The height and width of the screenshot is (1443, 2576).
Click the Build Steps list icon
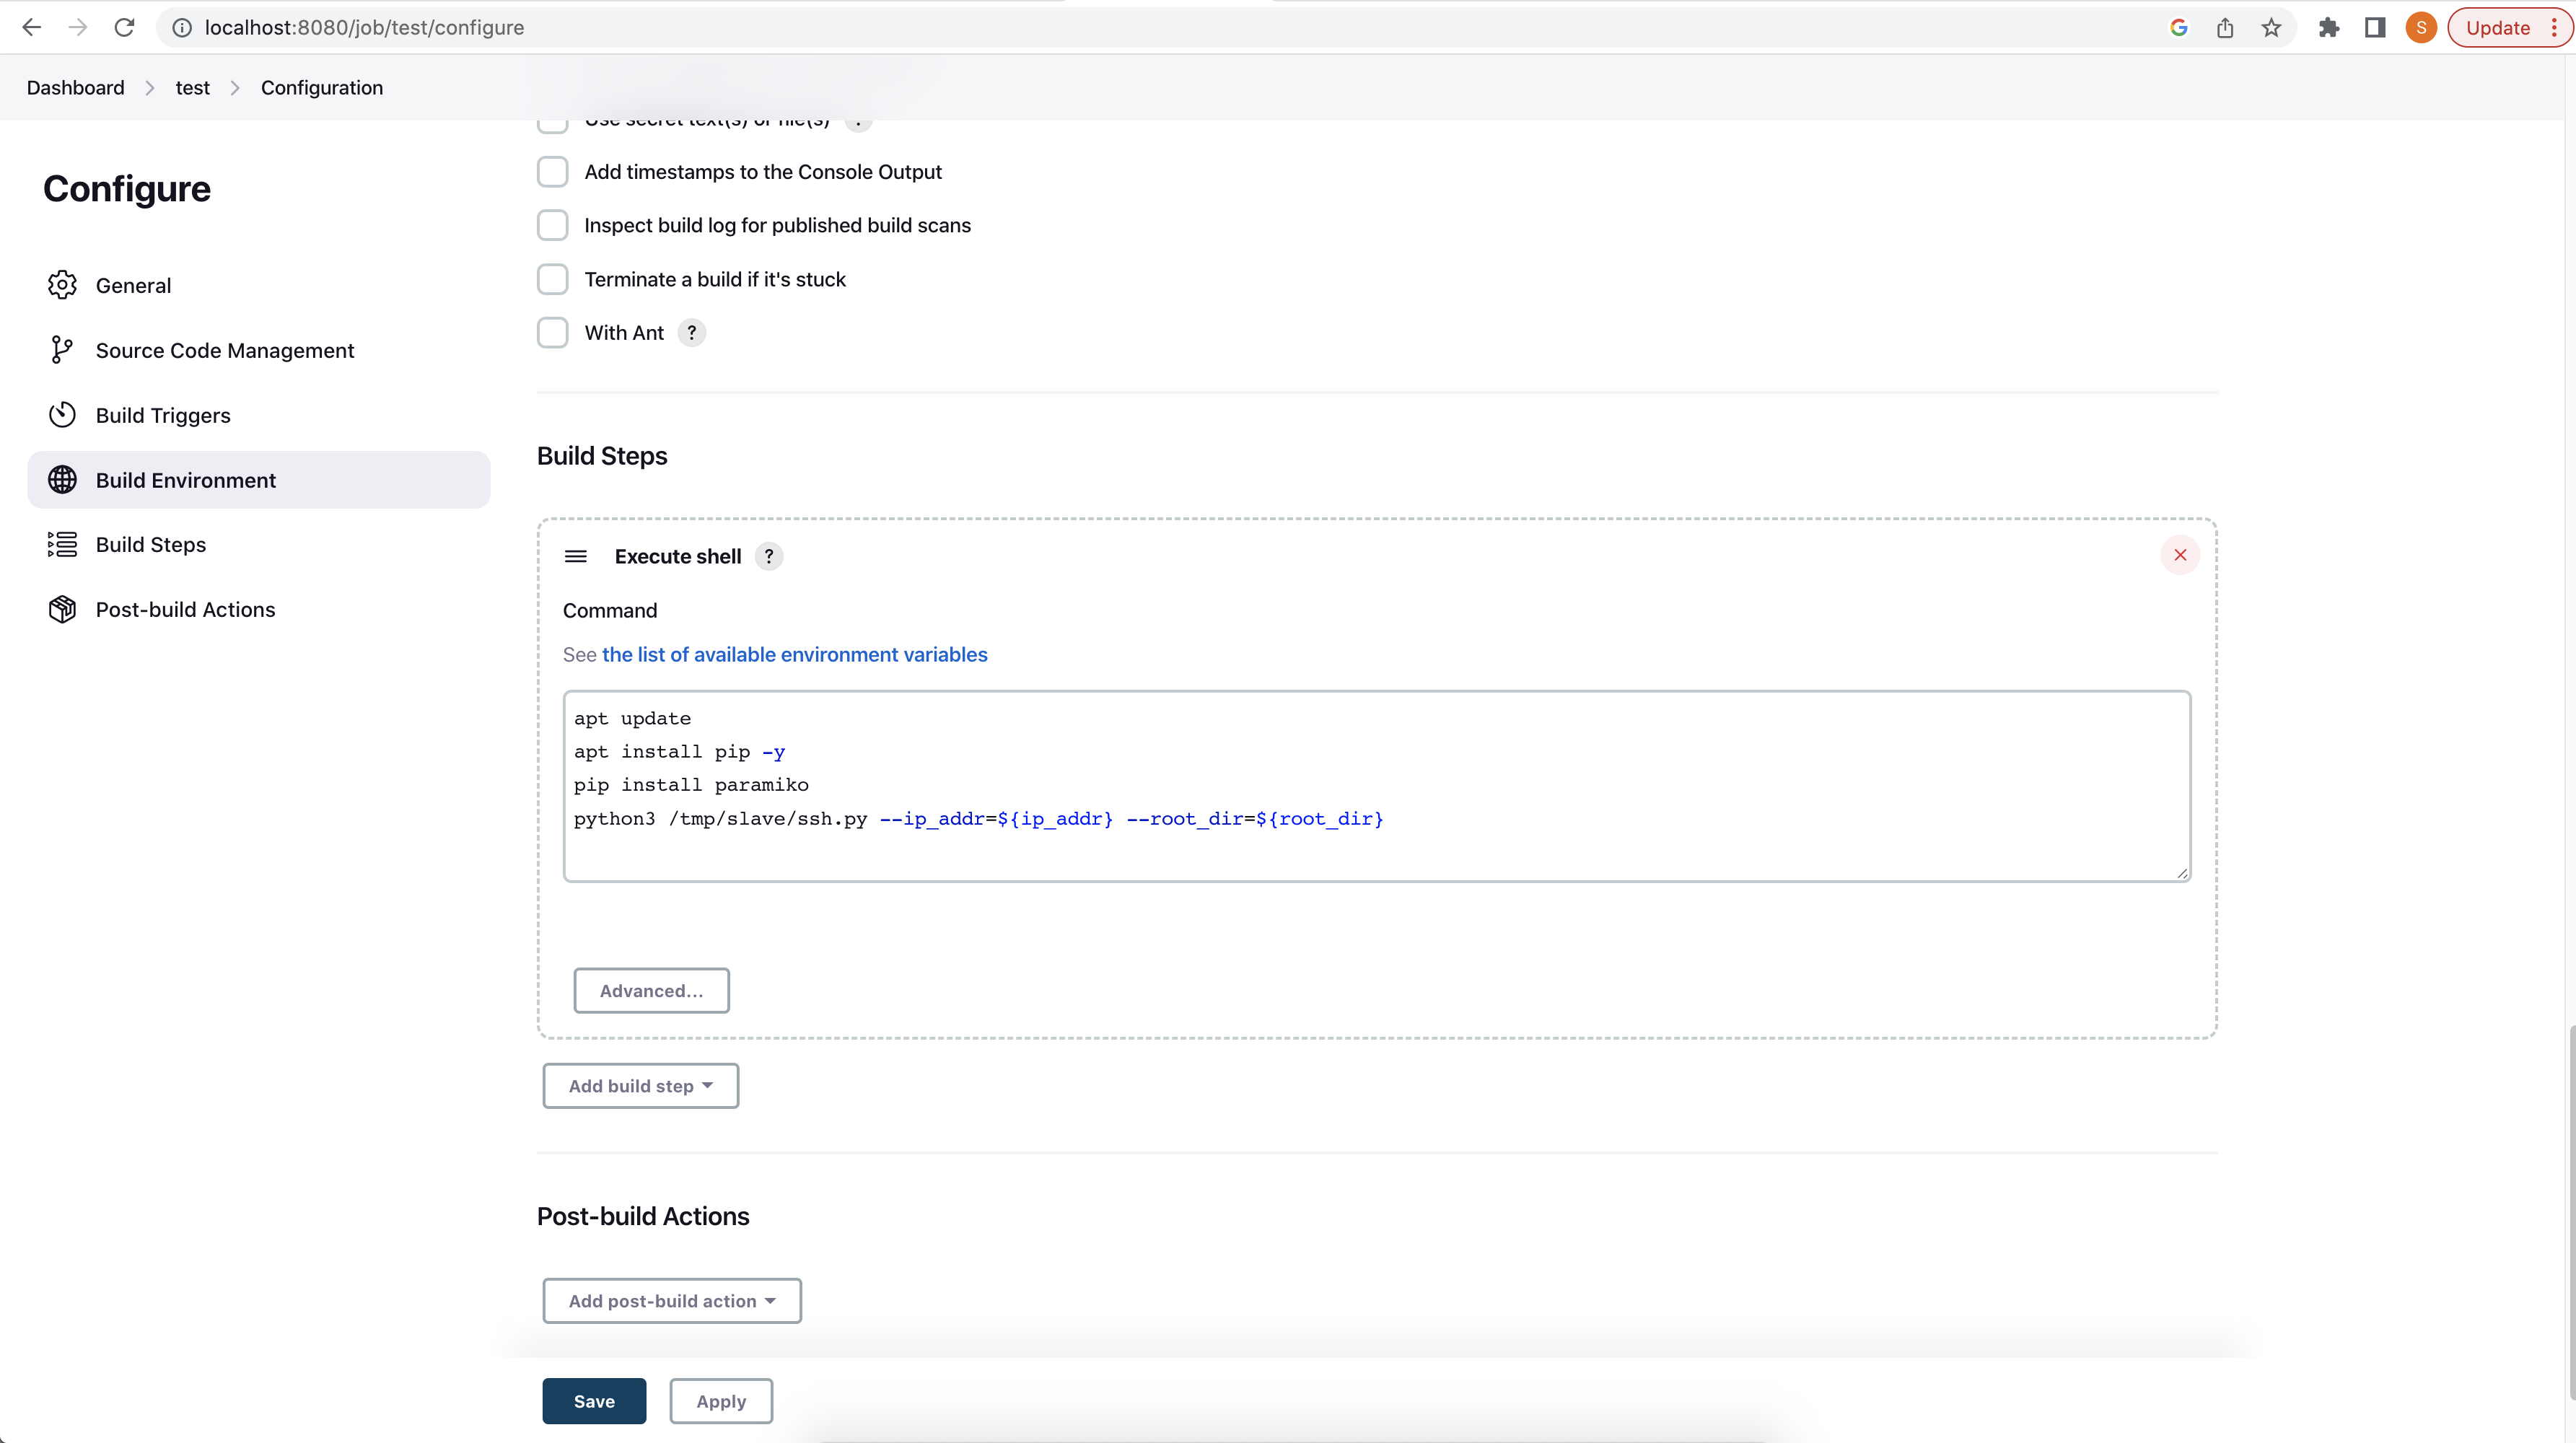pos(62,544)
